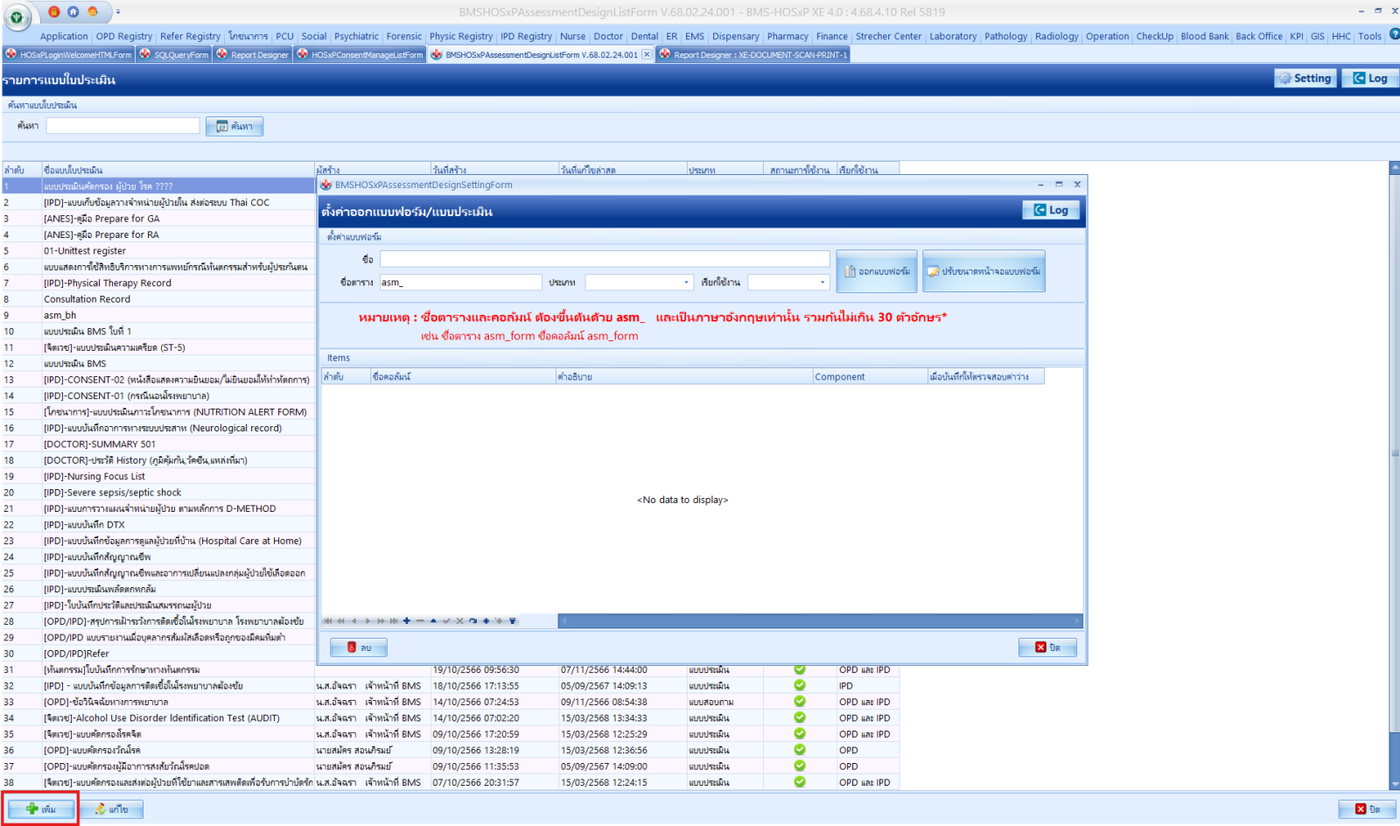
Task: Post changes with the navigator checkmark icon
Action: pyautogui.click(x=446, y=621)
